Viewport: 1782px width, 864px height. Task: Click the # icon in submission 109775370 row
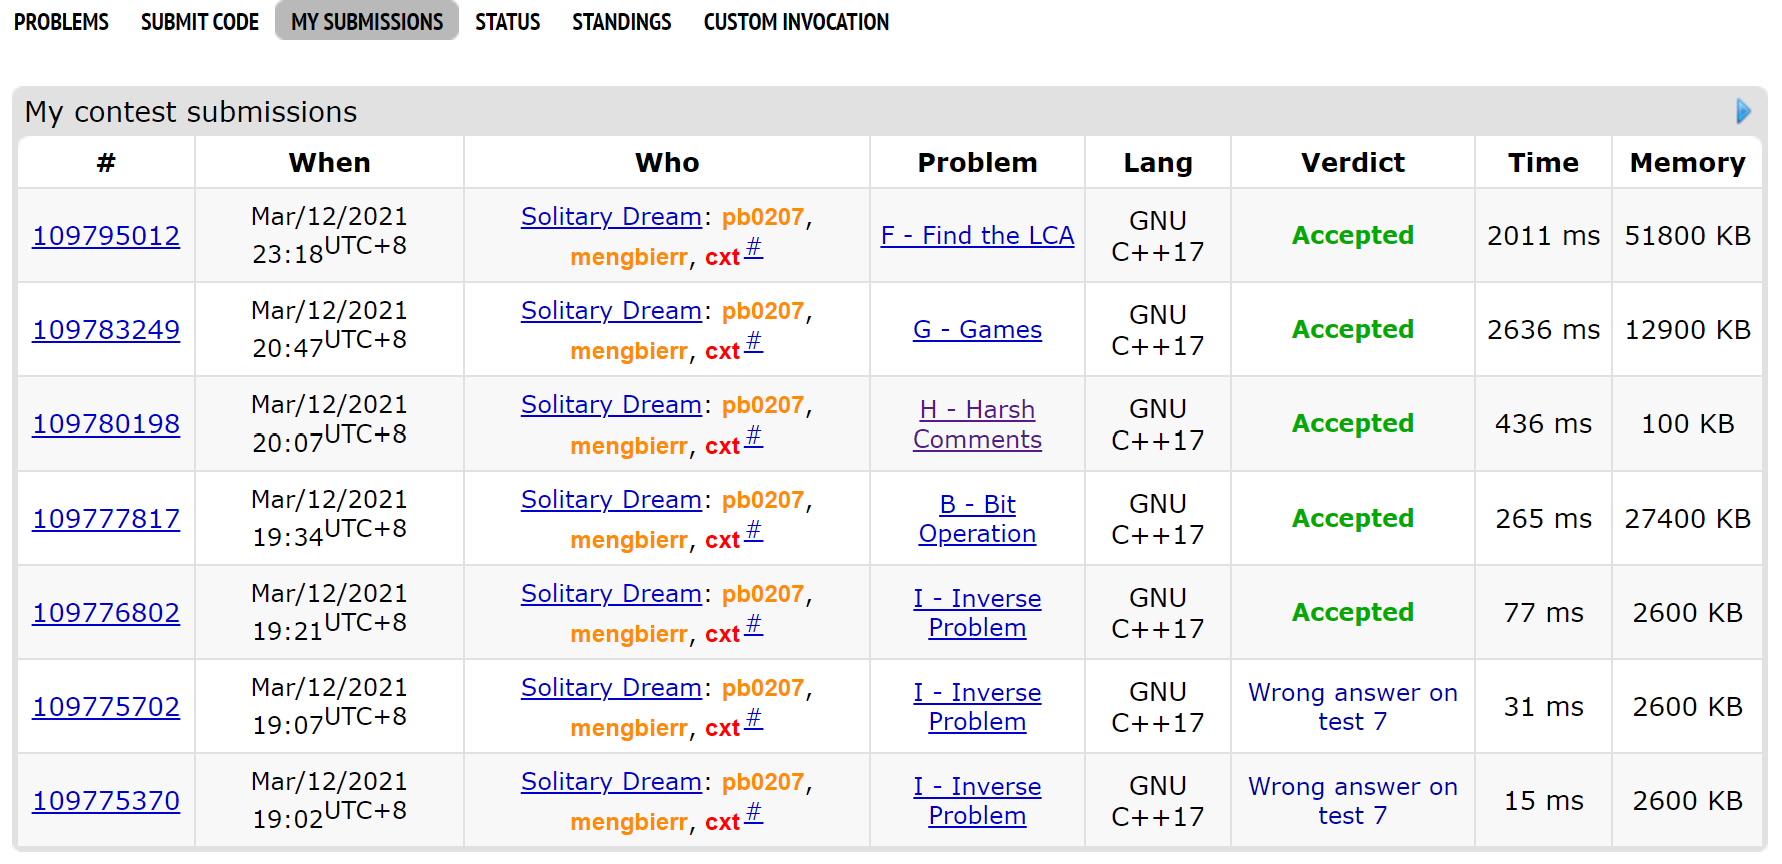754,813
